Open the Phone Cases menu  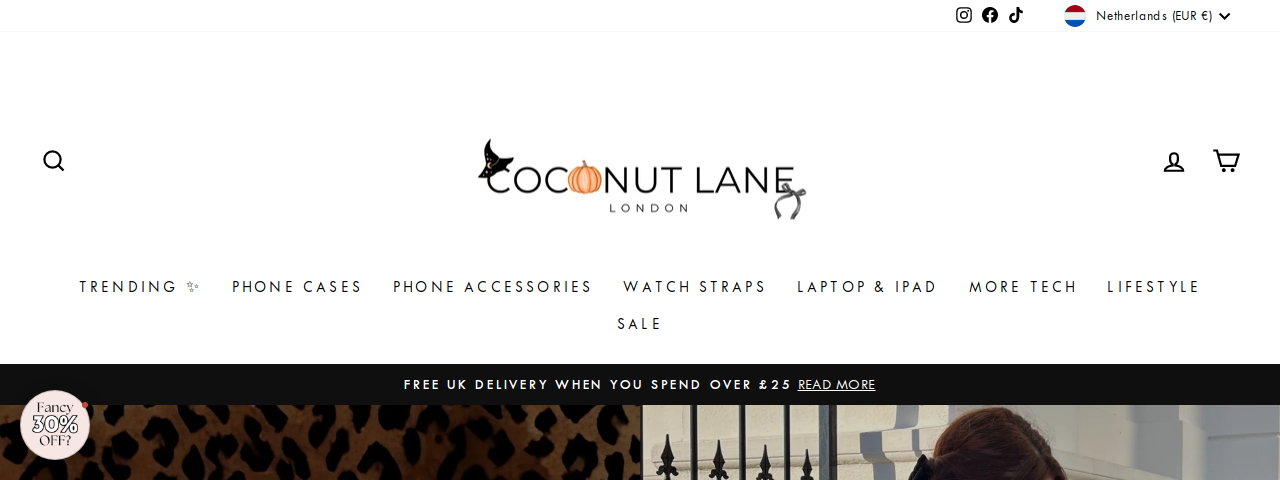(x=297, y=287)
